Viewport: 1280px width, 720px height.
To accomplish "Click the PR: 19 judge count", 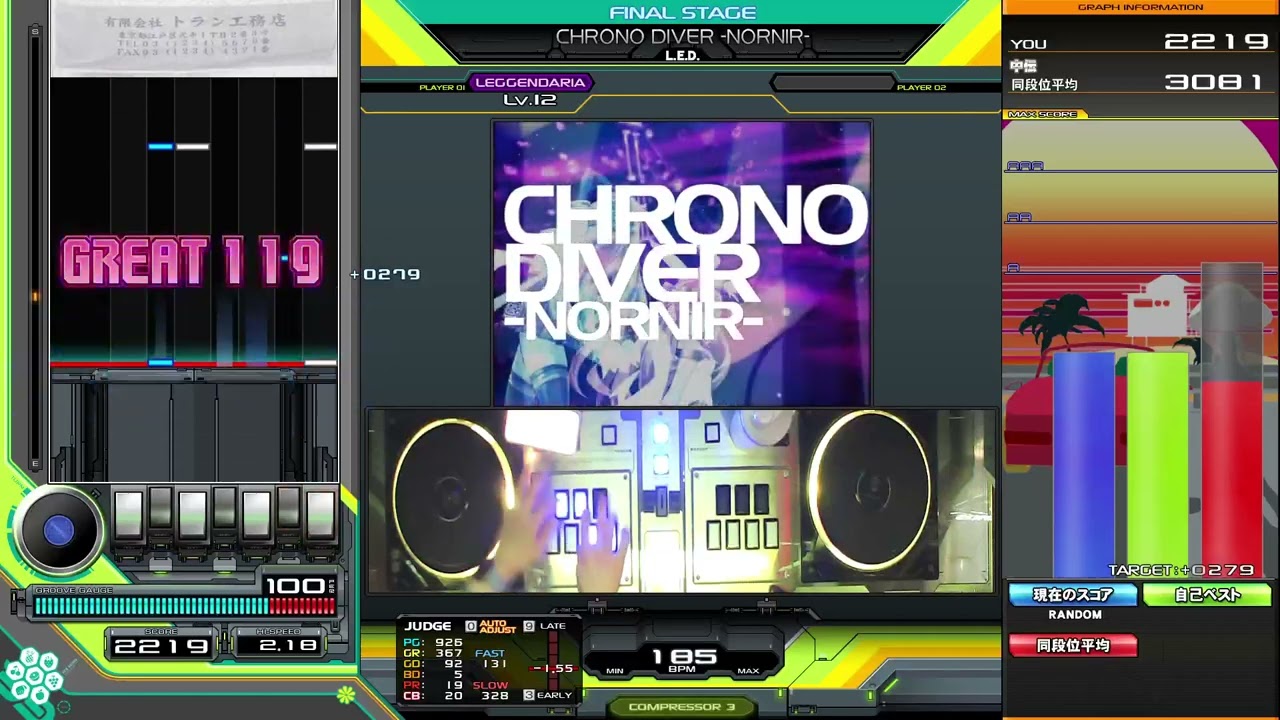I will point(433,685).
